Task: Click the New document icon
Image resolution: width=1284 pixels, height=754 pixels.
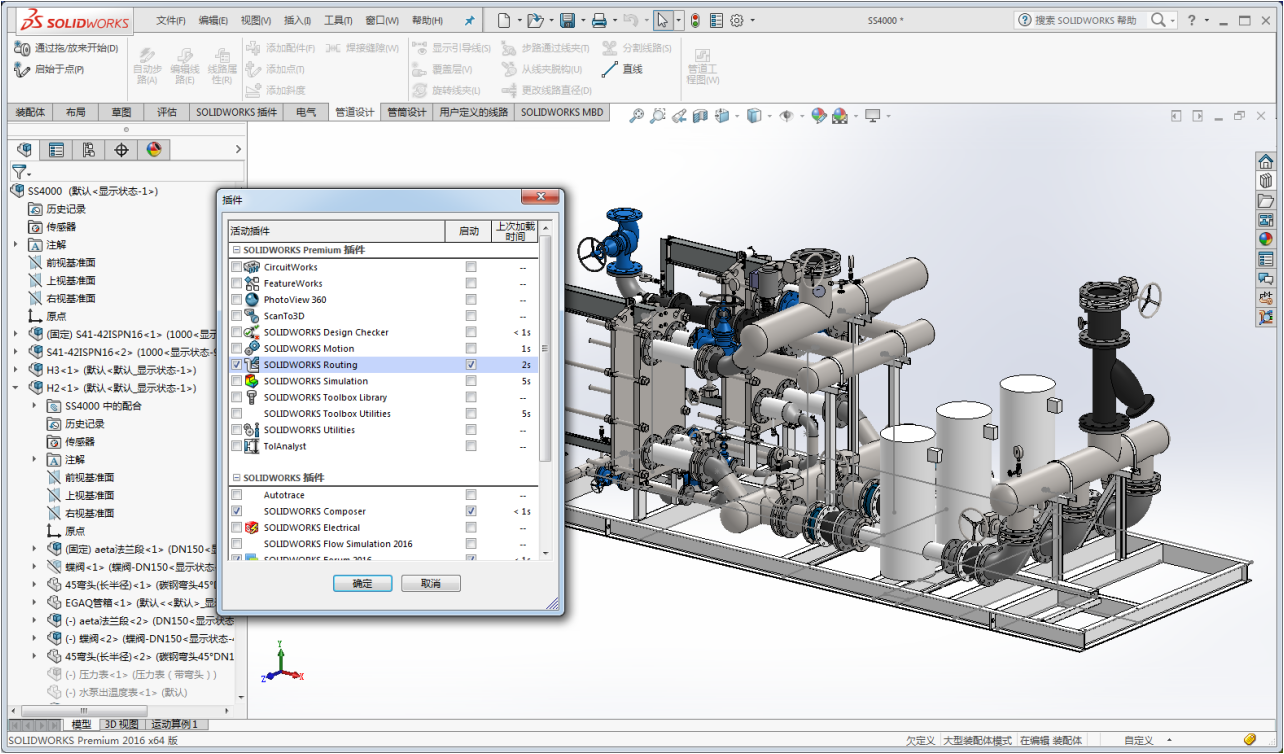Action: coord(504,20)
